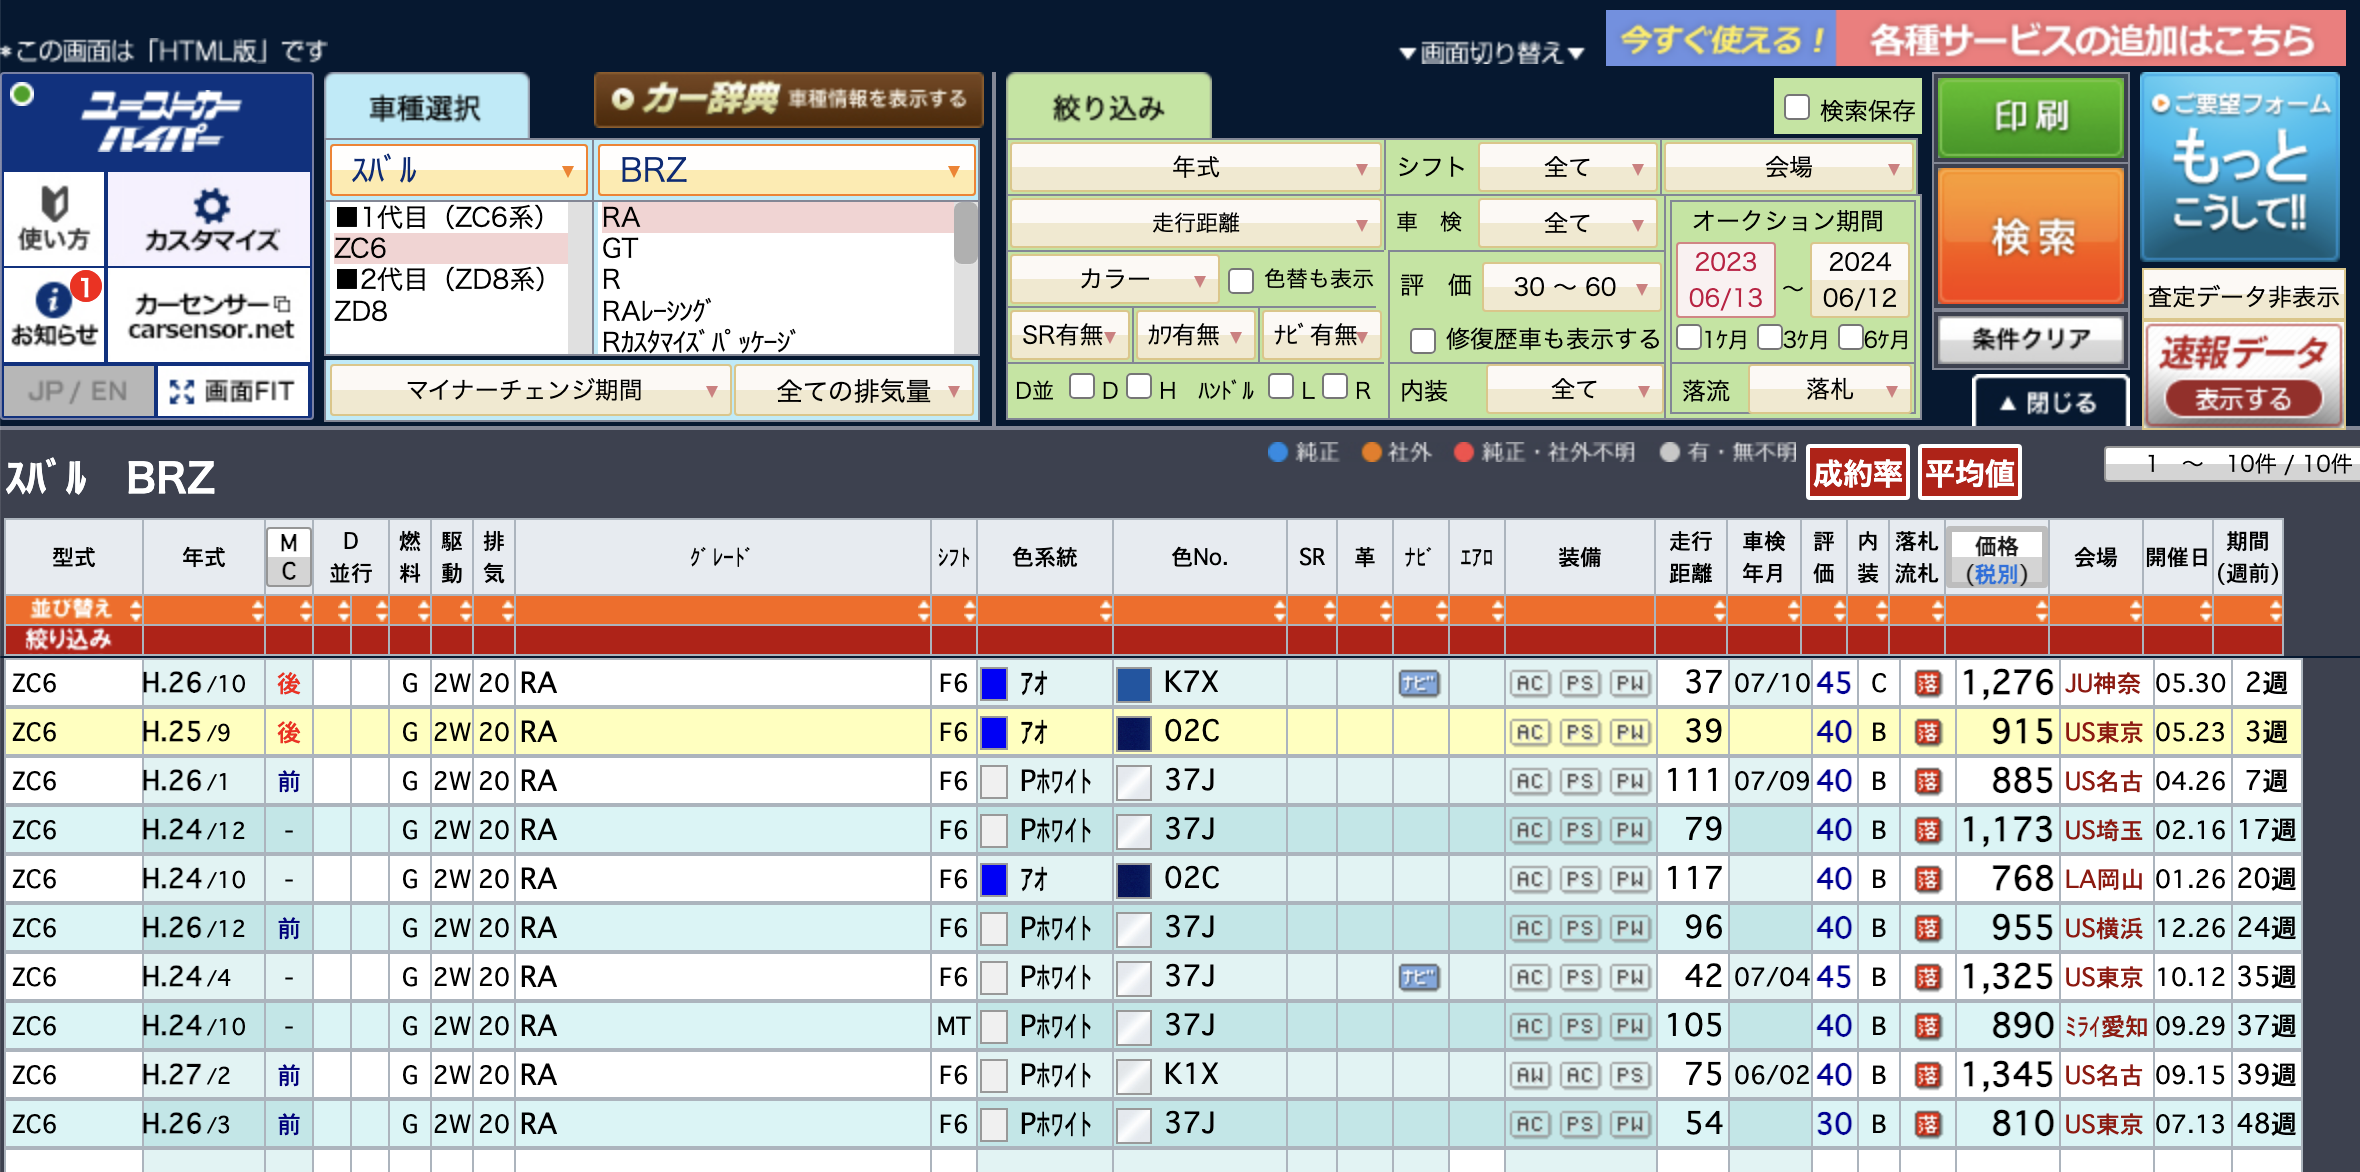
Task: Click AC equipment icon in 05.23 US東京 row
Action: tap(1530, 733)
